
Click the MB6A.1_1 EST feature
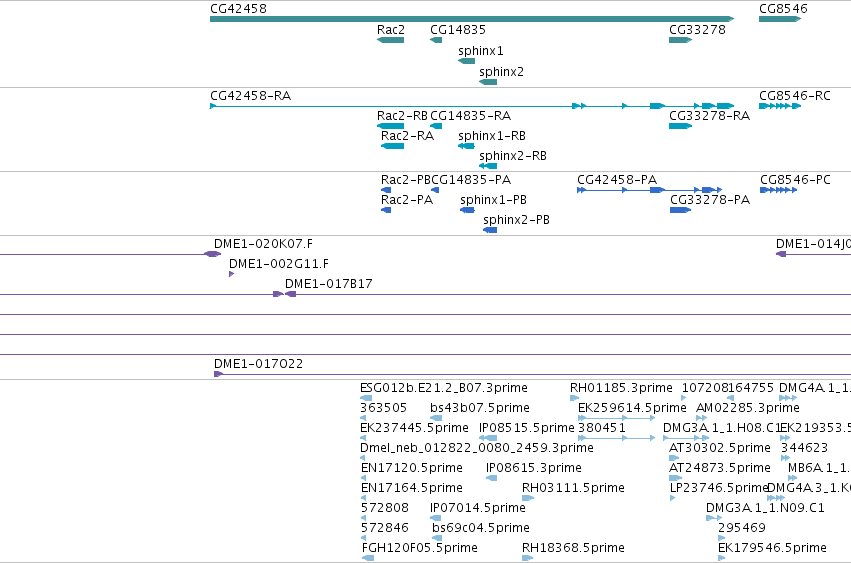(792, 478)
